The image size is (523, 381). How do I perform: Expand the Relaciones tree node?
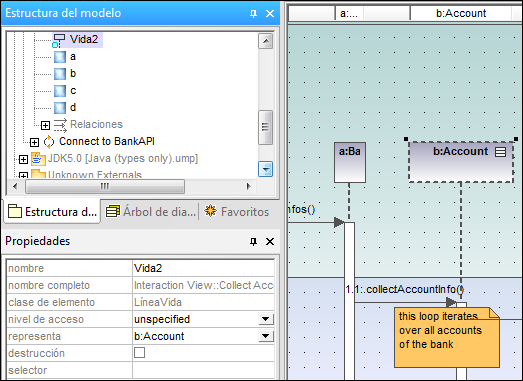(x=45, y=125)
